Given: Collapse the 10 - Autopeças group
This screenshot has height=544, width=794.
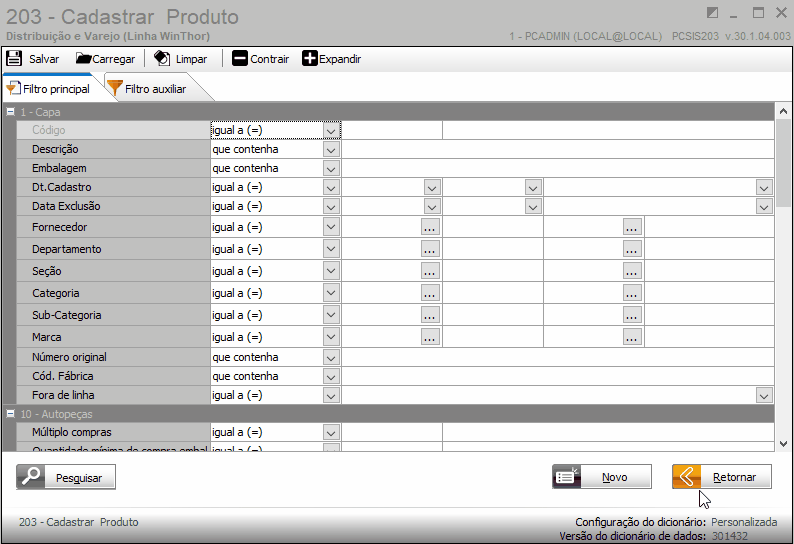Looking at the screenshot, I should 10,413.
